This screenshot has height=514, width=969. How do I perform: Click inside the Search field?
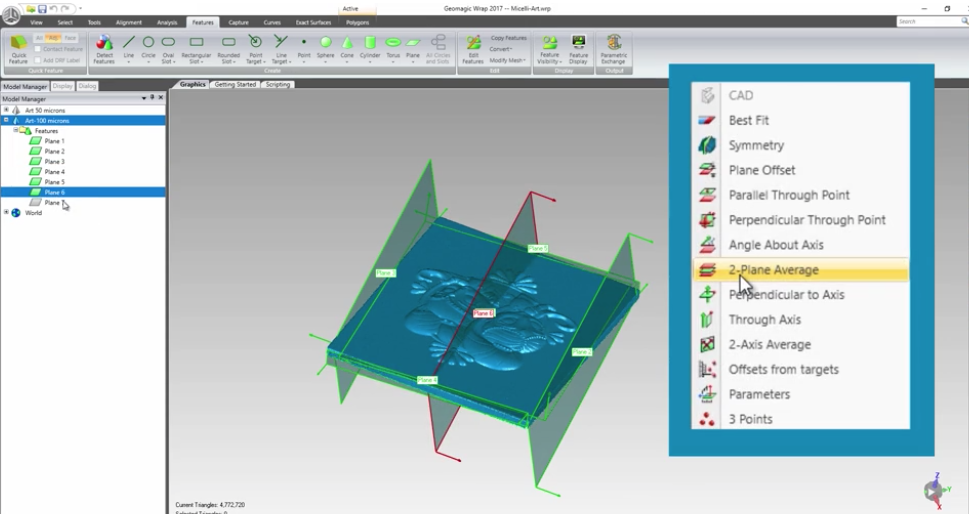[928, 21]
